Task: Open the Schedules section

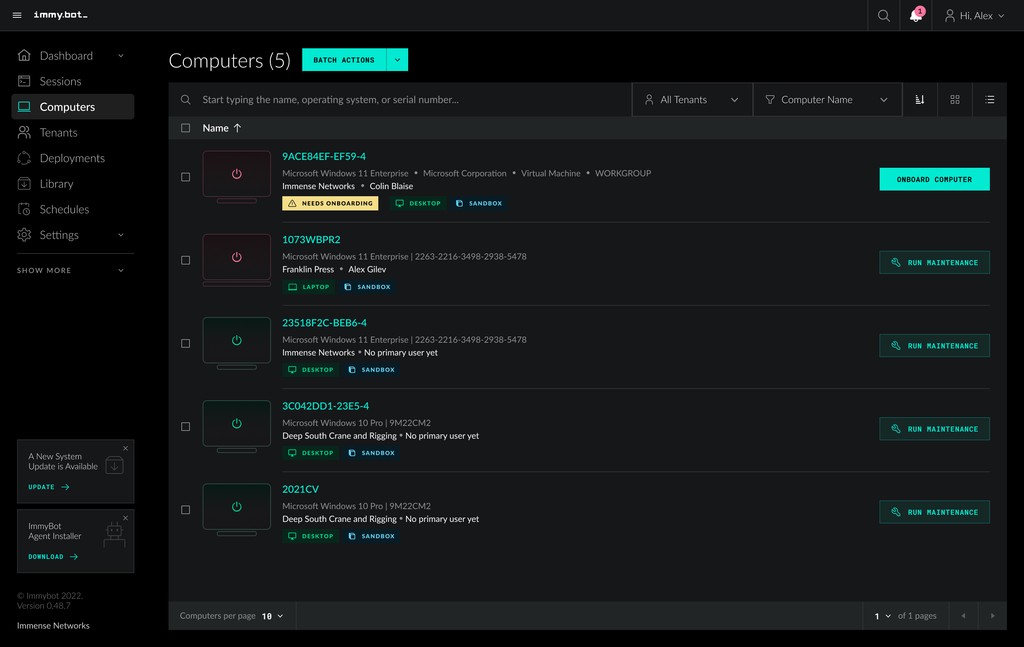Action: (x=62, y=209)
